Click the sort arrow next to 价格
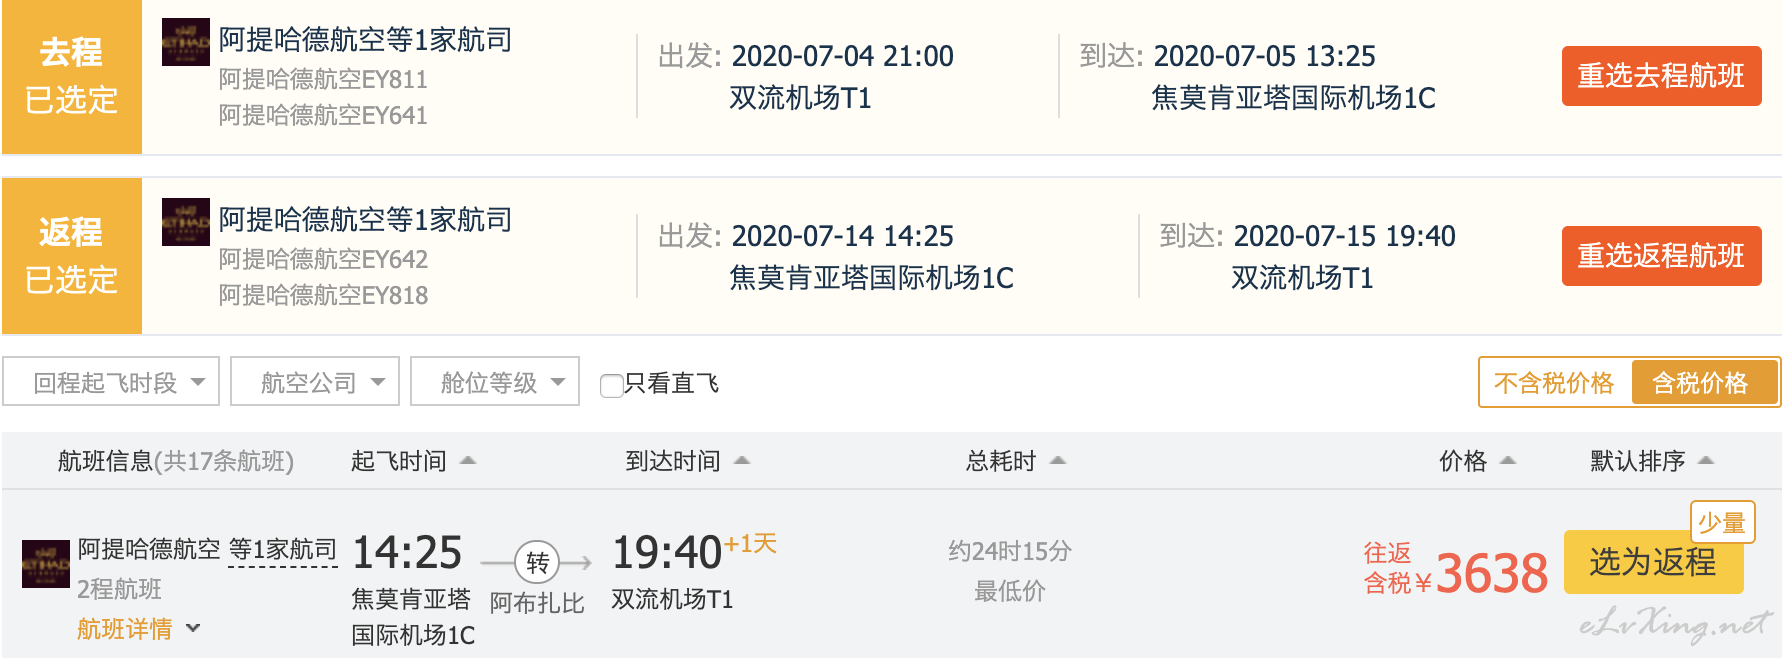 click(1508, 461)
